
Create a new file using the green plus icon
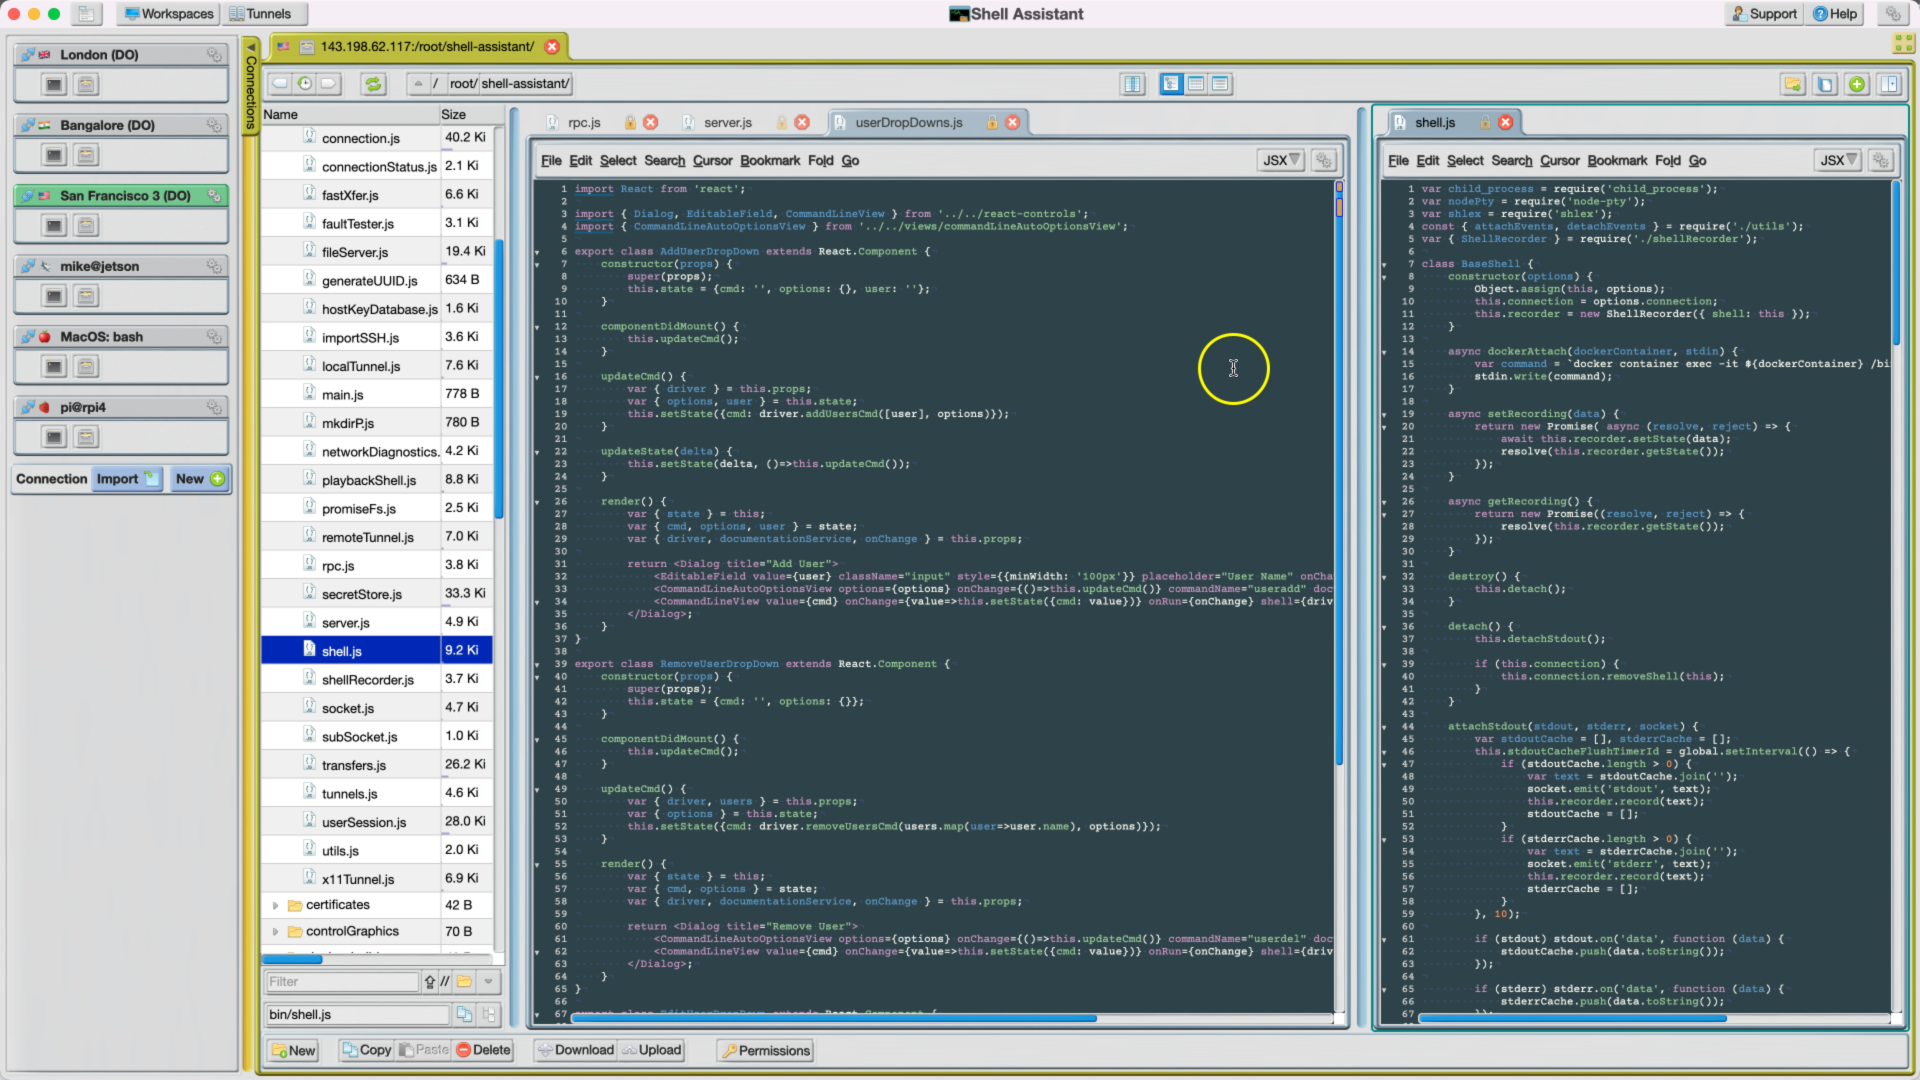(1858, 84)
